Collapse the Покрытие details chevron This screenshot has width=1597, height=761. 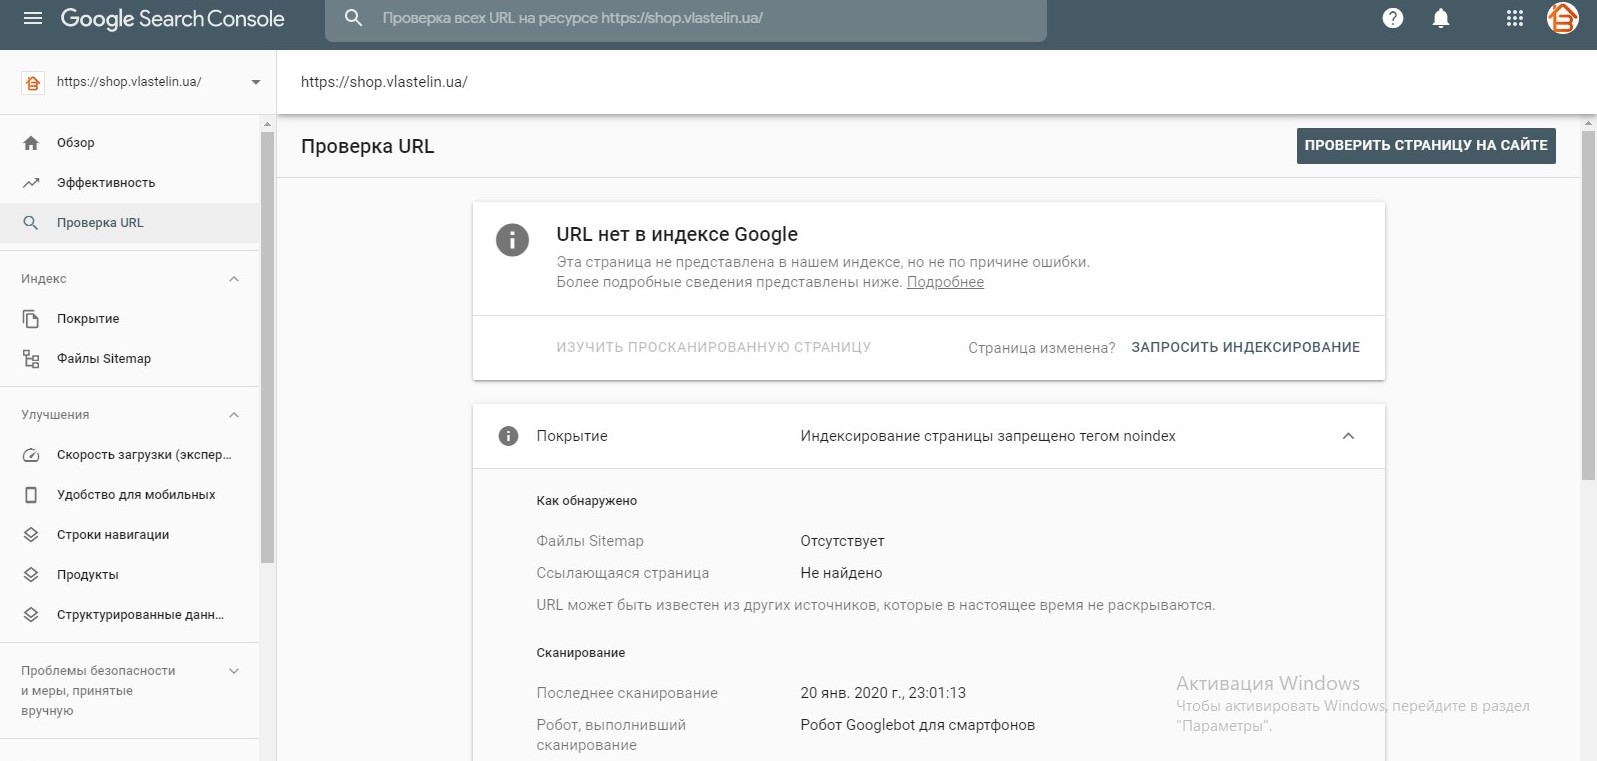click(1348, 436)
